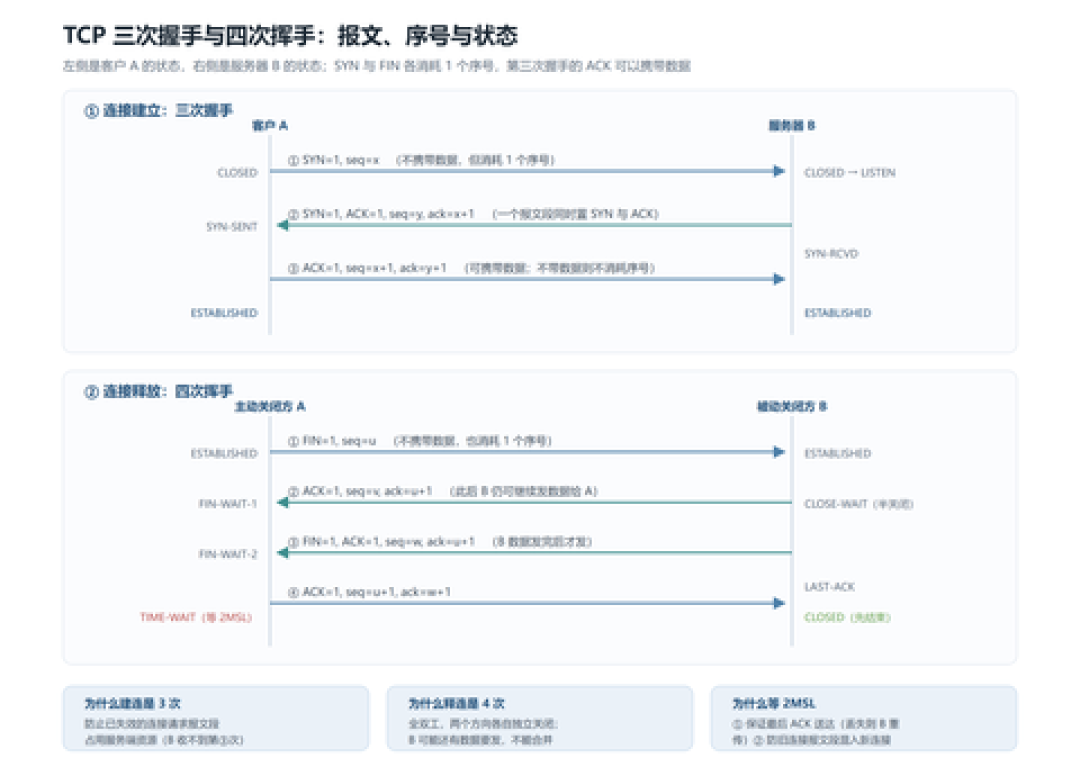Click the 'LAST-ACK' state label

click(829, 587)
